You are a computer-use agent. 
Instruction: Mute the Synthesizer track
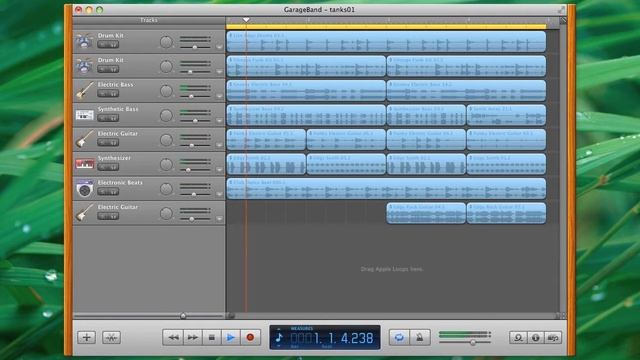point(103,167)
